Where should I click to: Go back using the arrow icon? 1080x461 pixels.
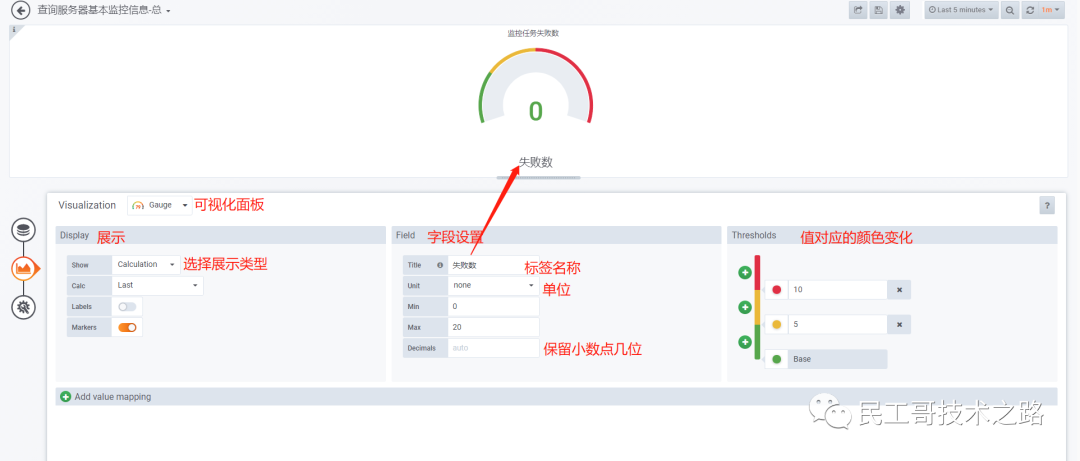(21, 10)
